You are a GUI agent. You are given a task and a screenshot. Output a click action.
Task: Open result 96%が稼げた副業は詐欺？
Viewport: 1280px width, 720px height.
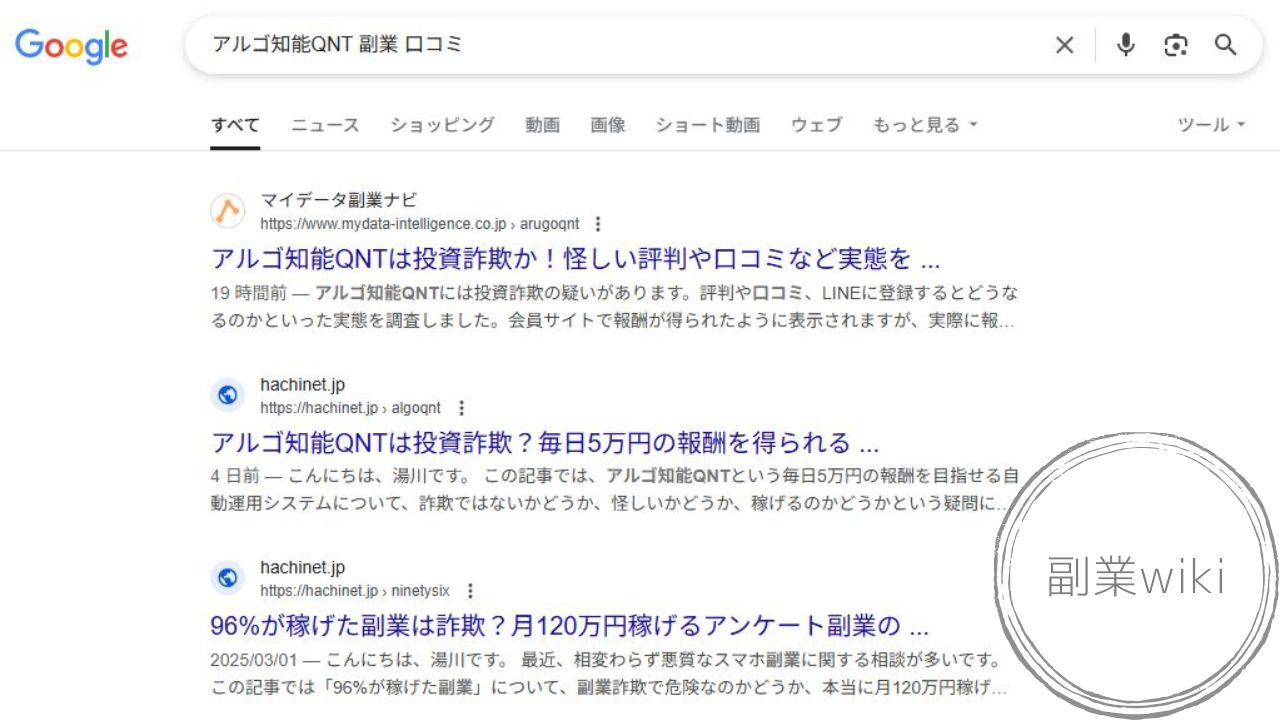(570, 627)
